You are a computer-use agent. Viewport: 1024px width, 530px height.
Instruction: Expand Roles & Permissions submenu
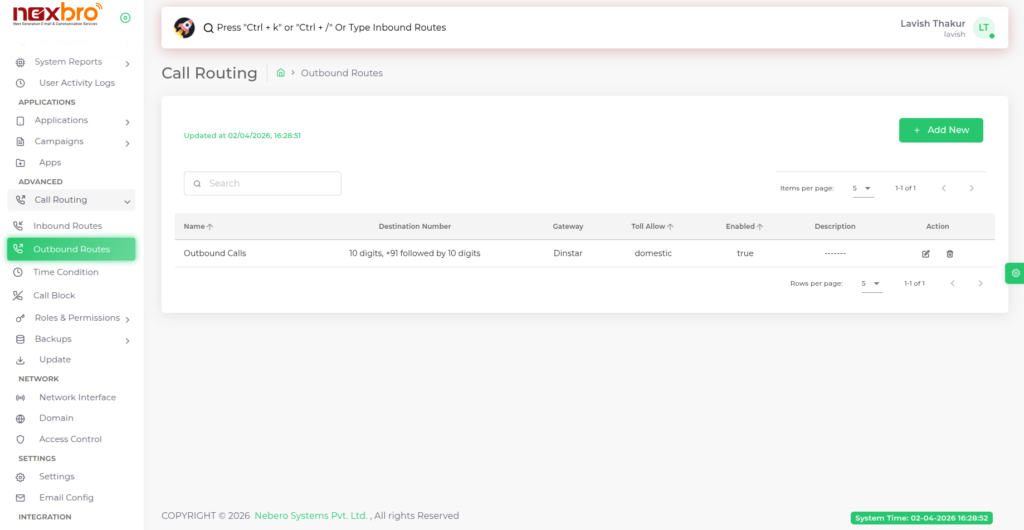(x=127, y=319)
